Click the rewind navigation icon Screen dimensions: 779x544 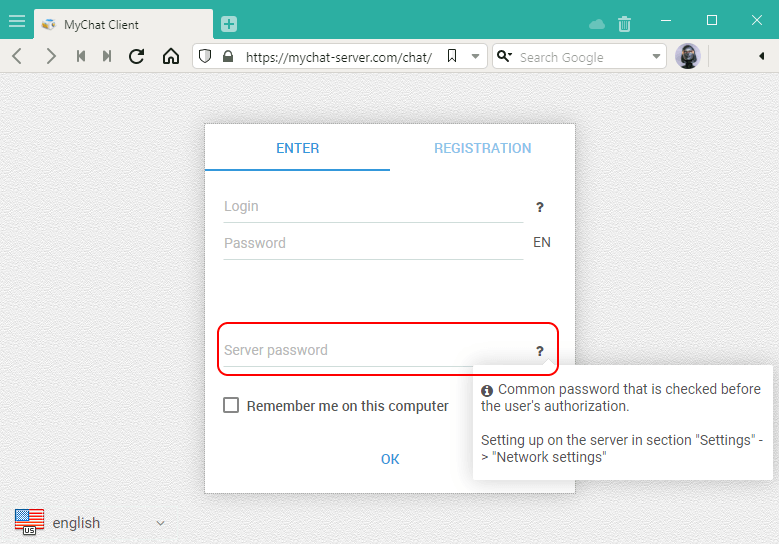point(81,57)
